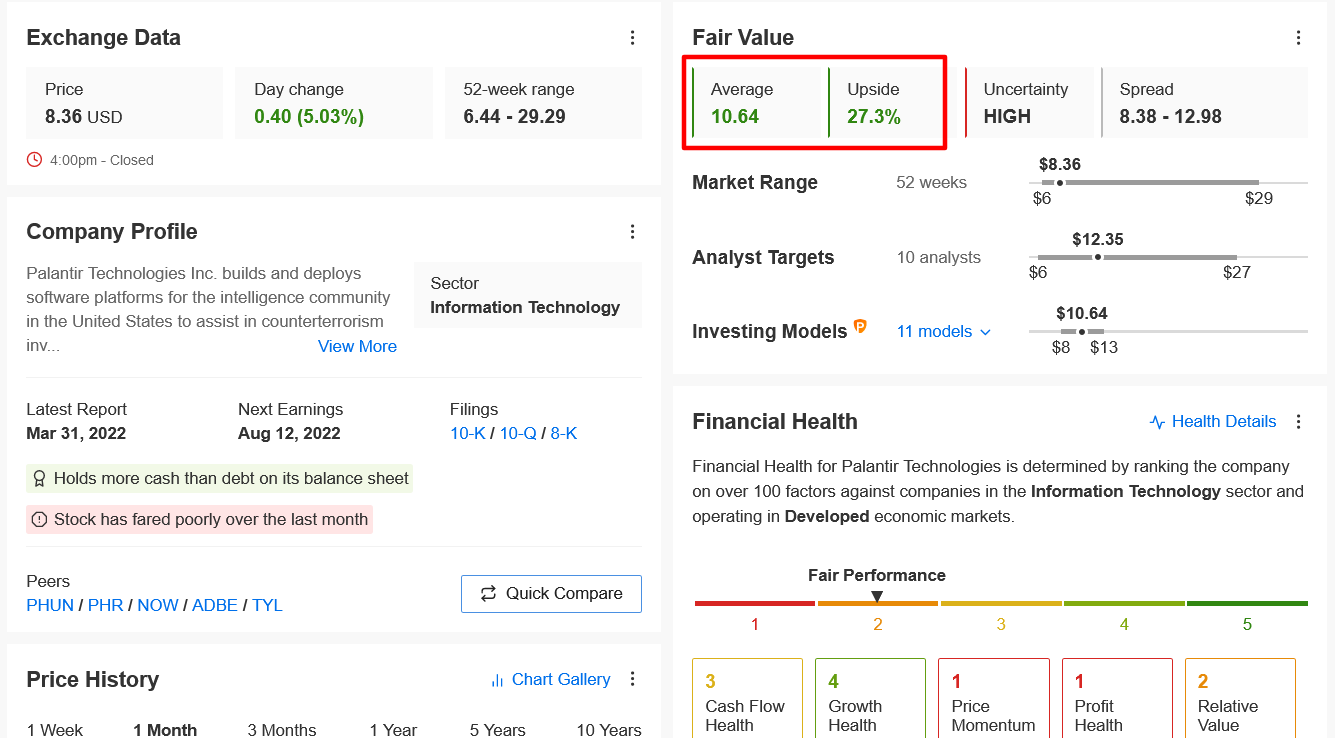Expand the 11 models dropdown

click(x=943, y=332)
